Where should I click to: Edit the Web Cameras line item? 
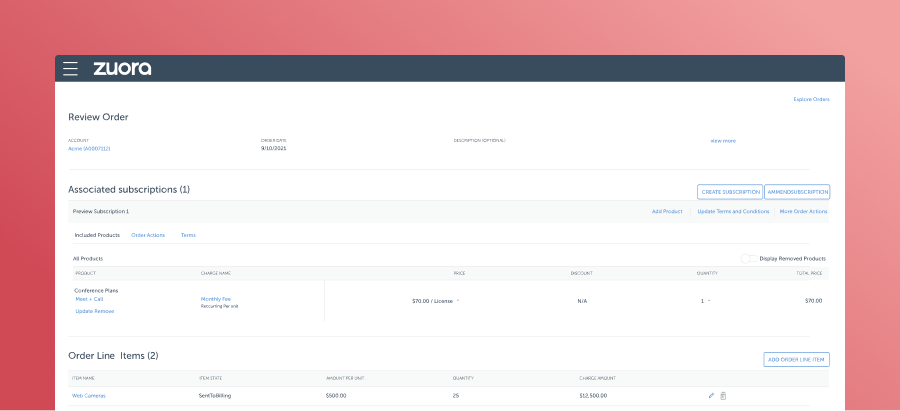coord(711,396)
